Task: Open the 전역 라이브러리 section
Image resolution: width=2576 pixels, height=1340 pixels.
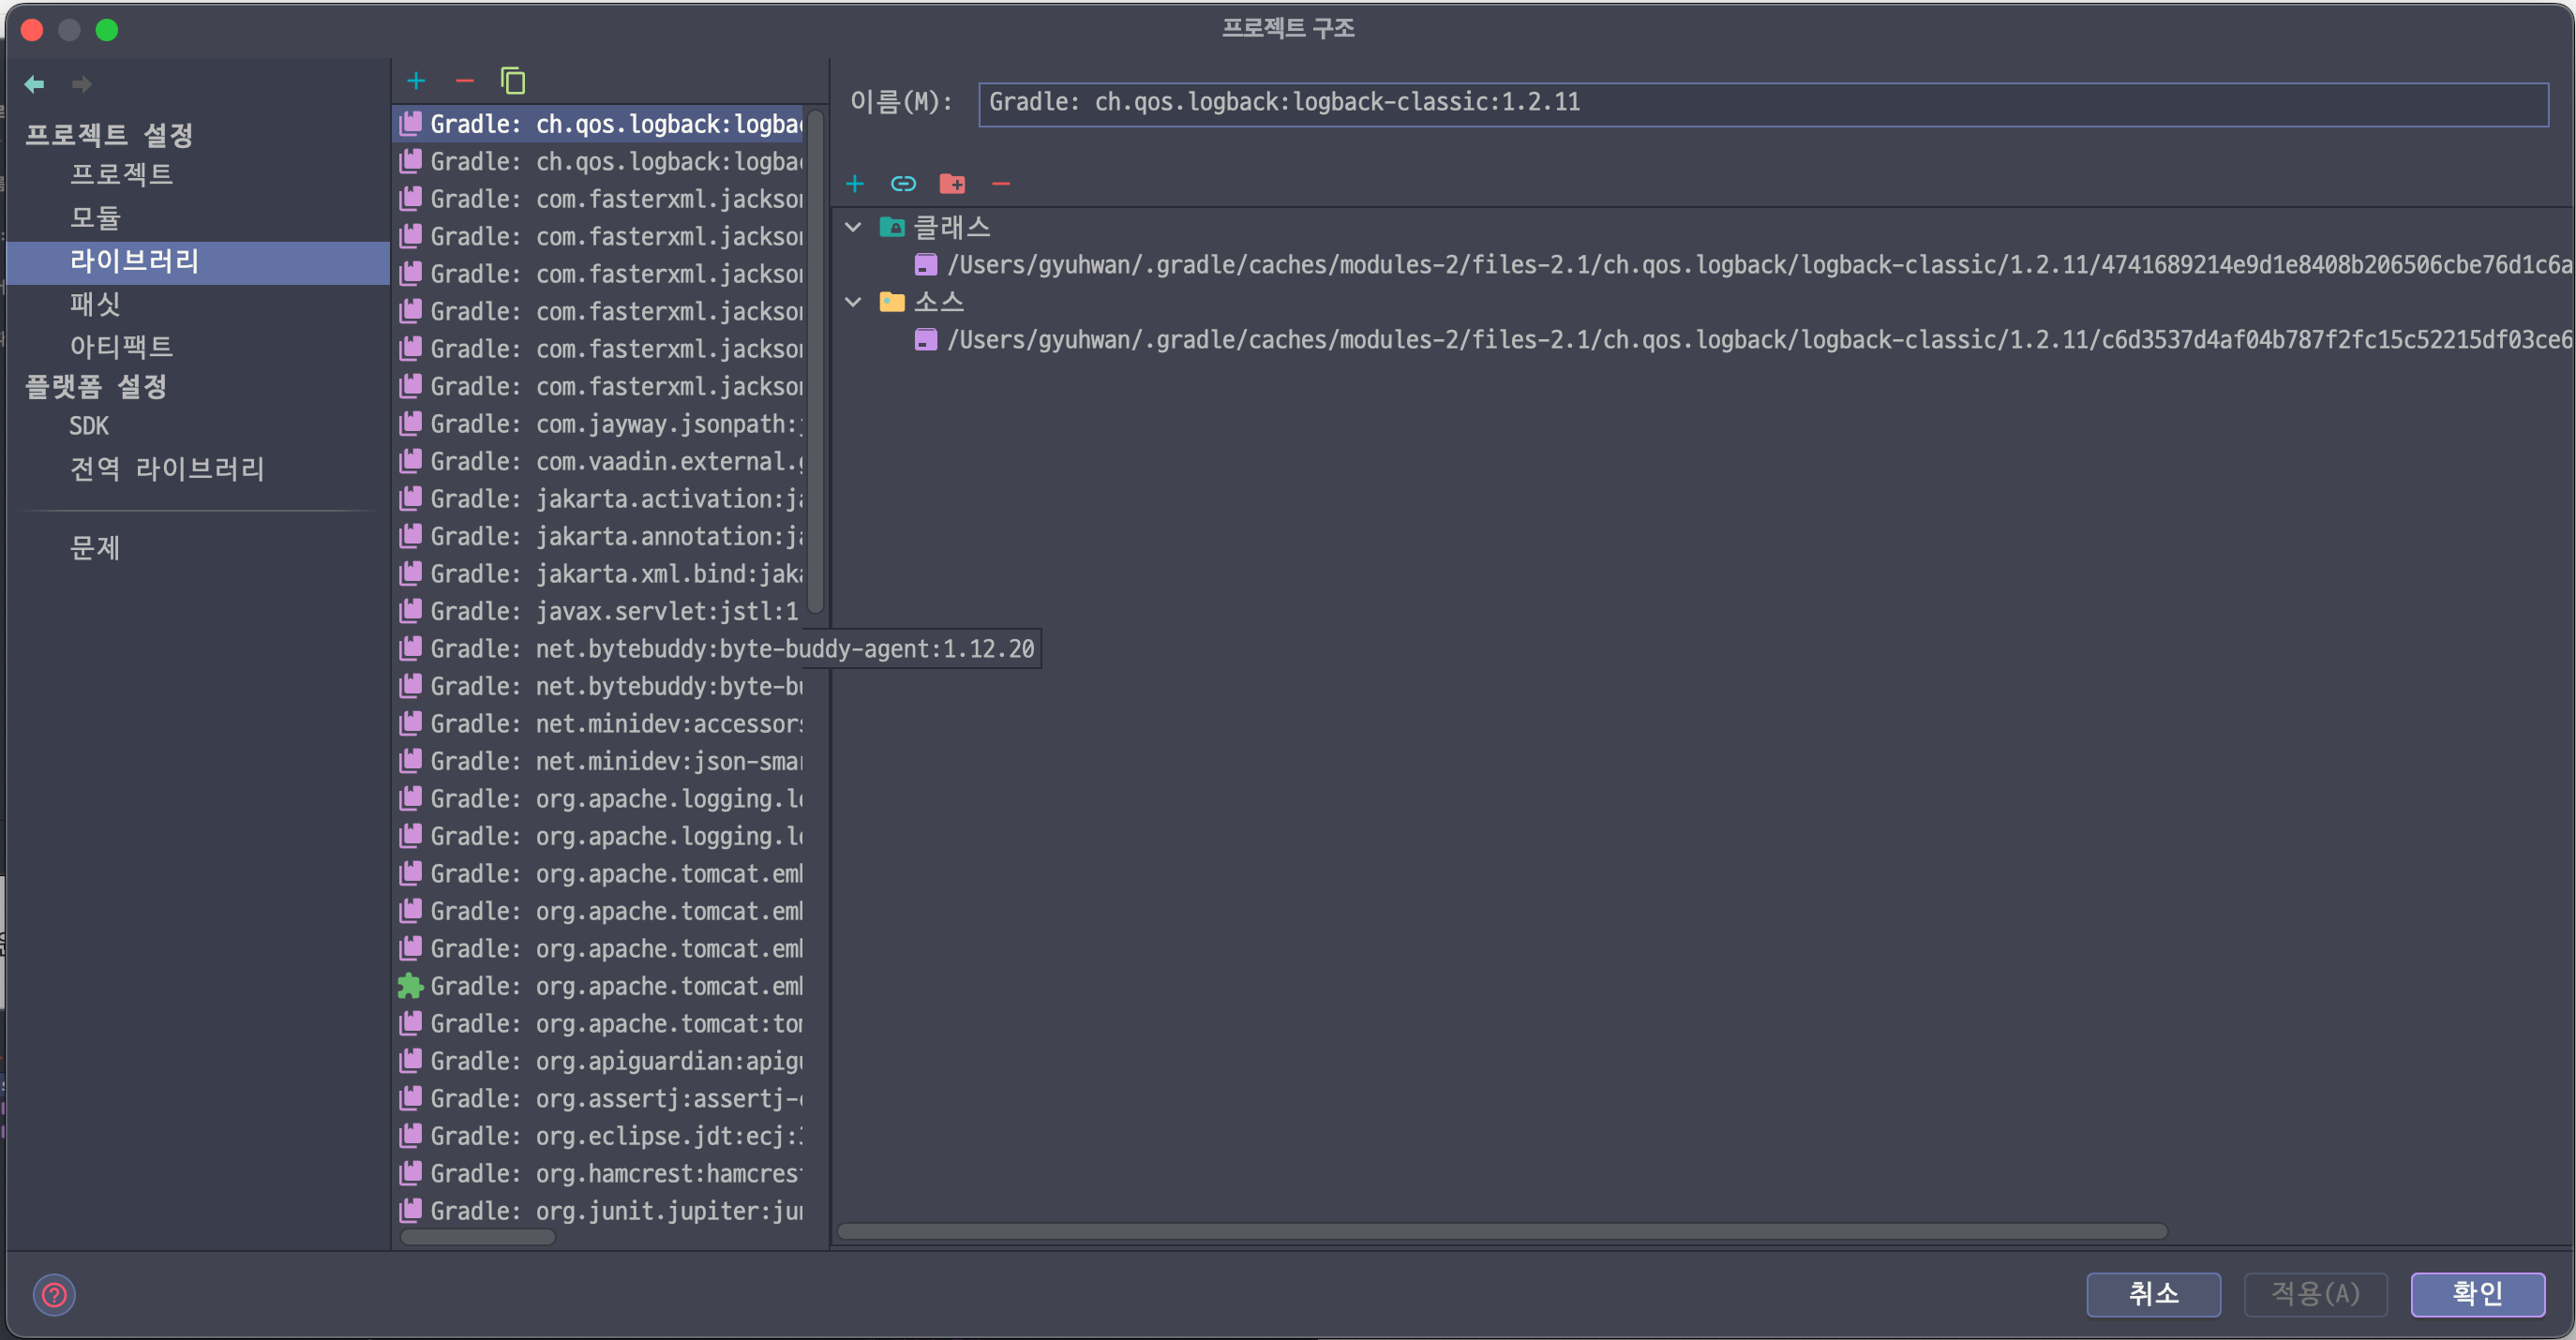Action: coord(166,469)
